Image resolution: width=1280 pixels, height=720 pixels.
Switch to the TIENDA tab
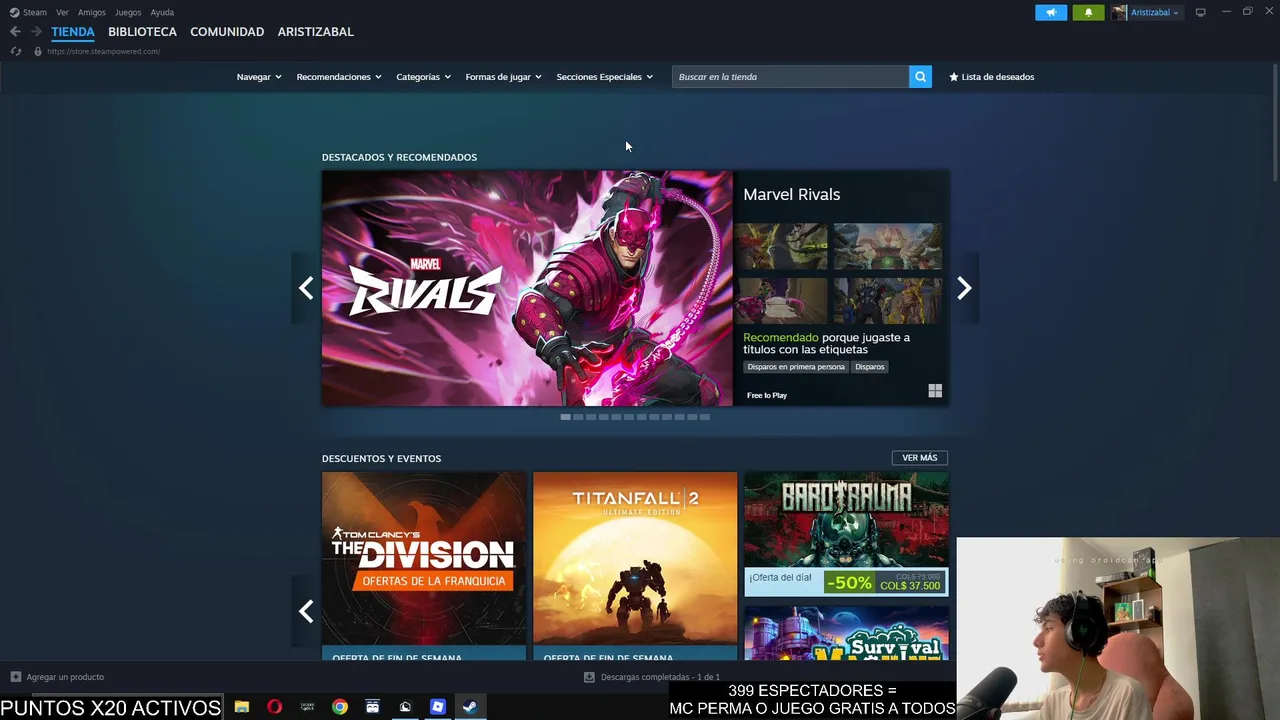(73, 32)
